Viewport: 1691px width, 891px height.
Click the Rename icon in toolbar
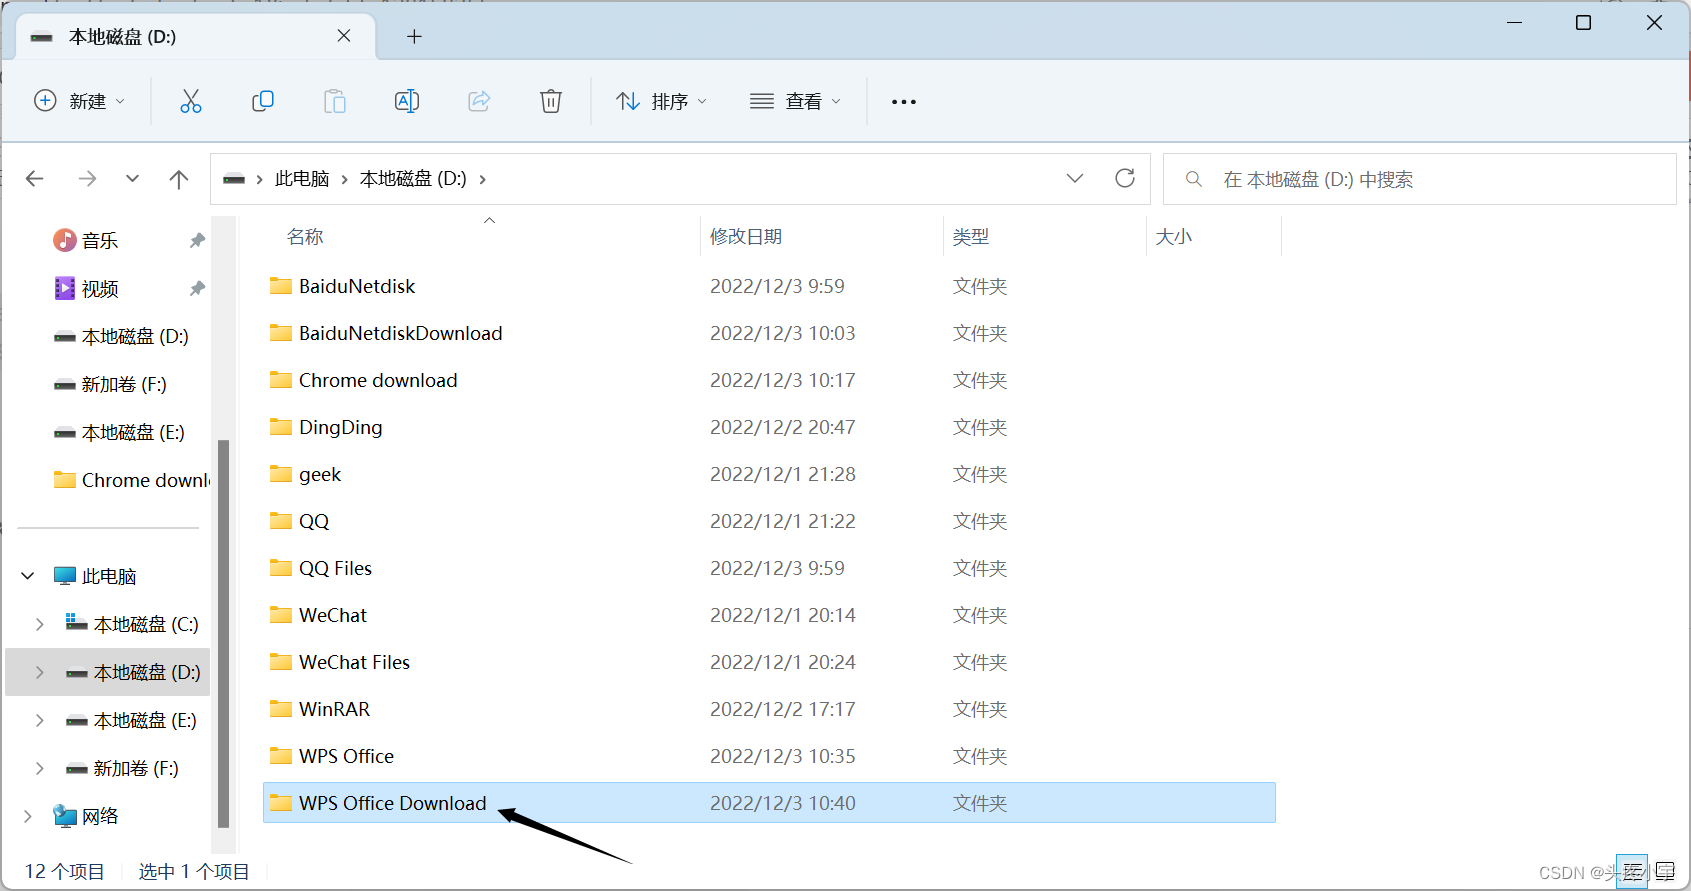click(x=407, y=101)
